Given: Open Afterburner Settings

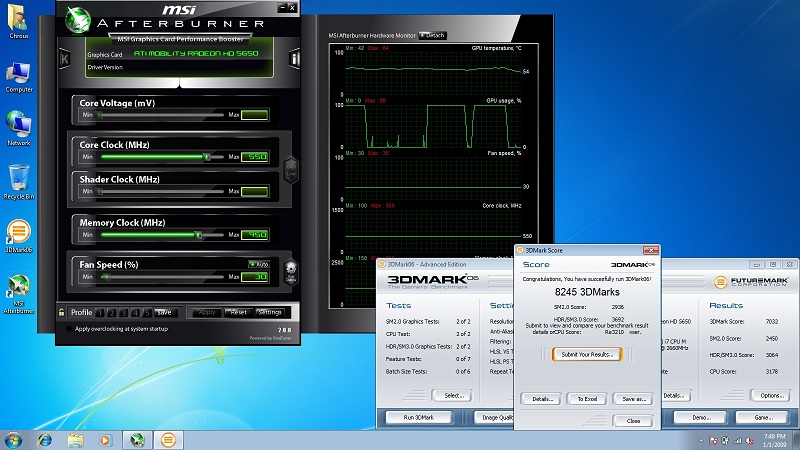Looking at the screenshot, I should (x=270, y=312).
